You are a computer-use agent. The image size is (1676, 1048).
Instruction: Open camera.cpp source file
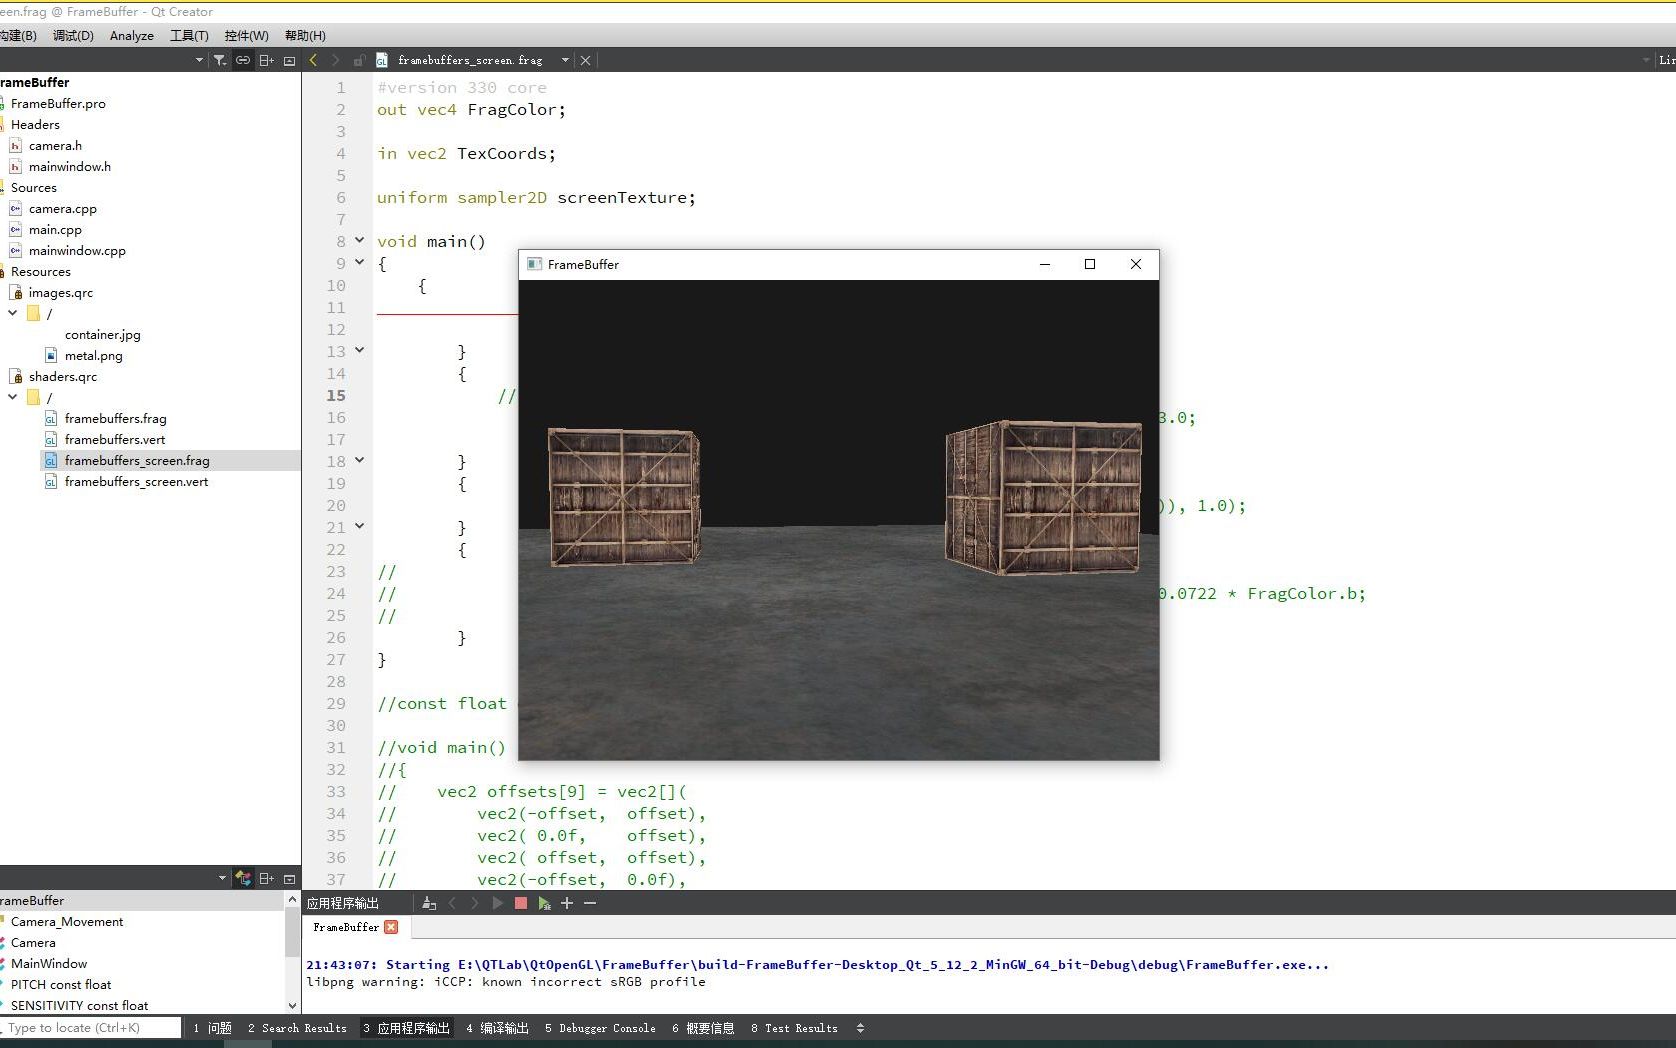click(63, 208)
